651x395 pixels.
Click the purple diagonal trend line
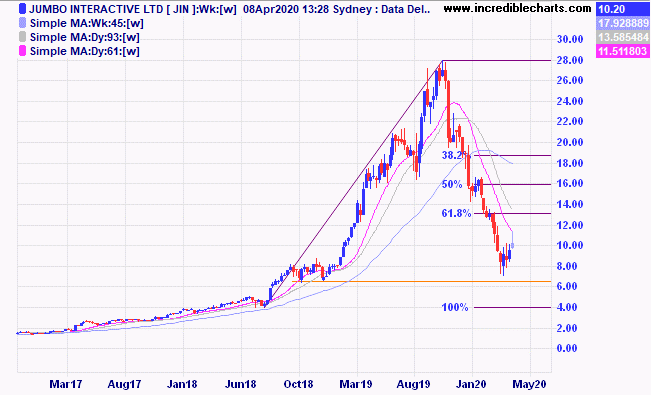click(357, 179)
